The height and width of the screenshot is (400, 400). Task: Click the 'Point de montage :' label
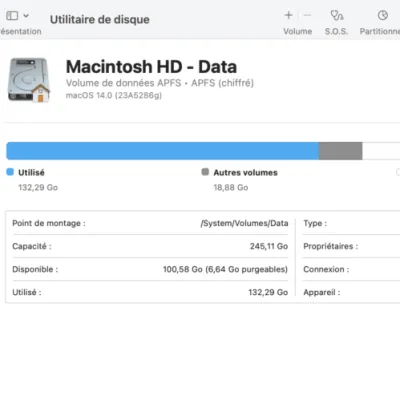pos(49,223)
